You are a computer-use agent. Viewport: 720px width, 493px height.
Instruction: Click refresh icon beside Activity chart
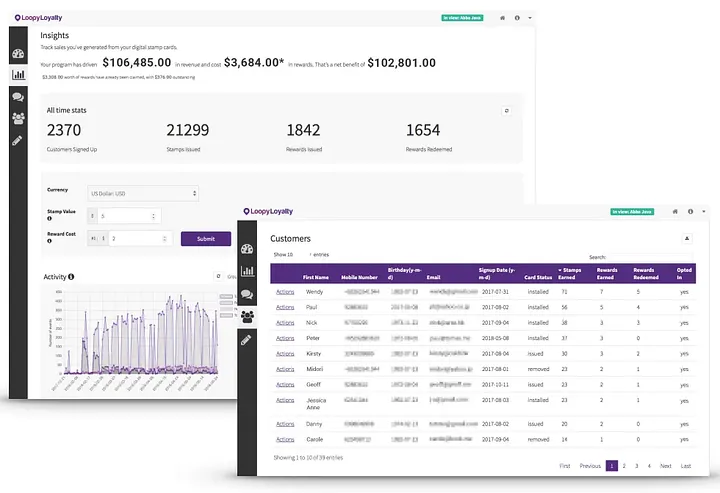(x=219, y=276)
